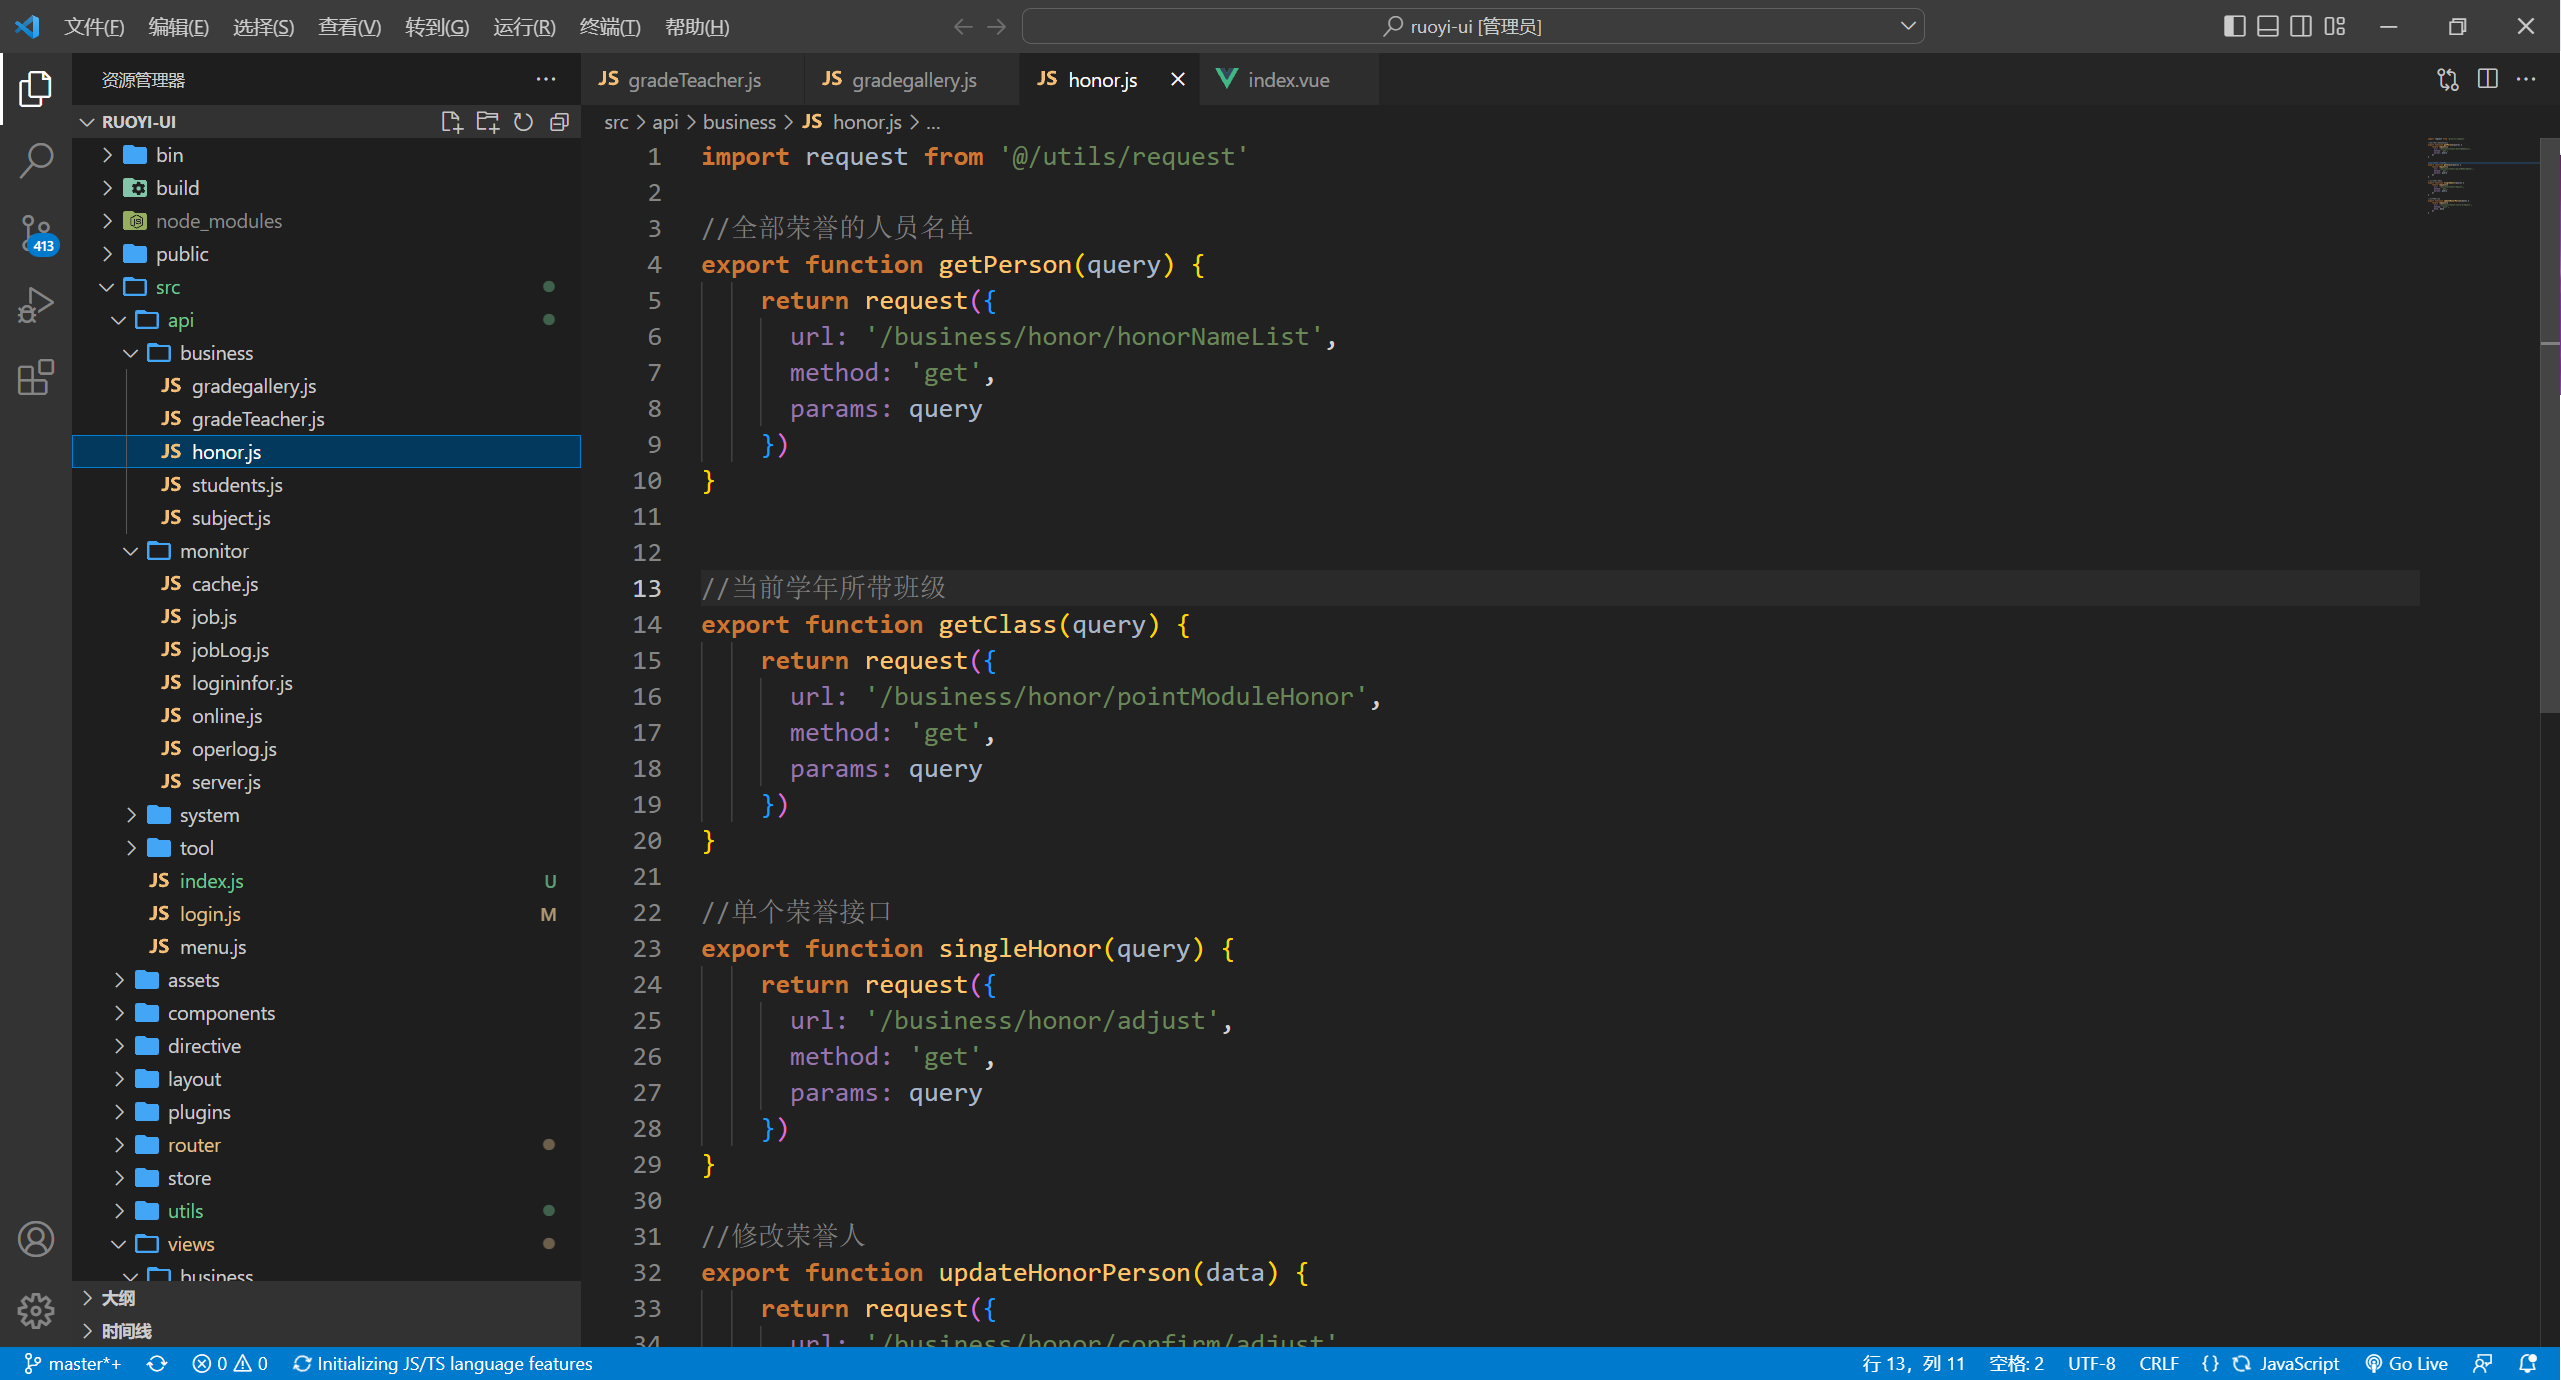Switch to the index.vue tab

click(x=1287, y=80)
